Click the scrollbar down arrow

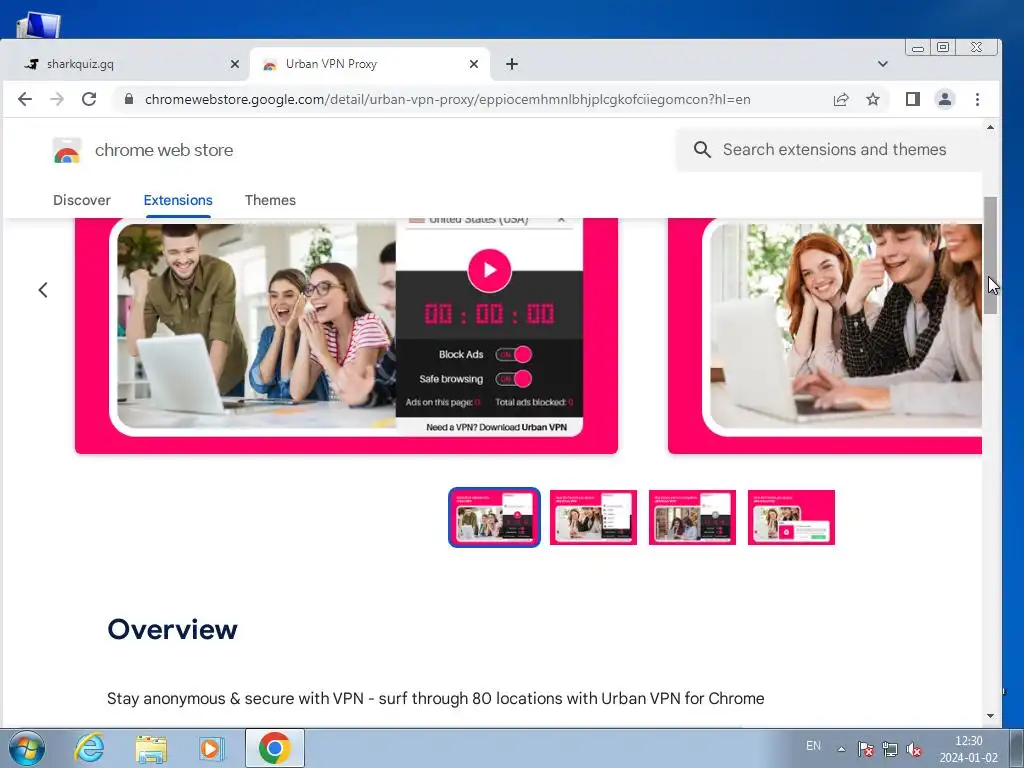991,716
